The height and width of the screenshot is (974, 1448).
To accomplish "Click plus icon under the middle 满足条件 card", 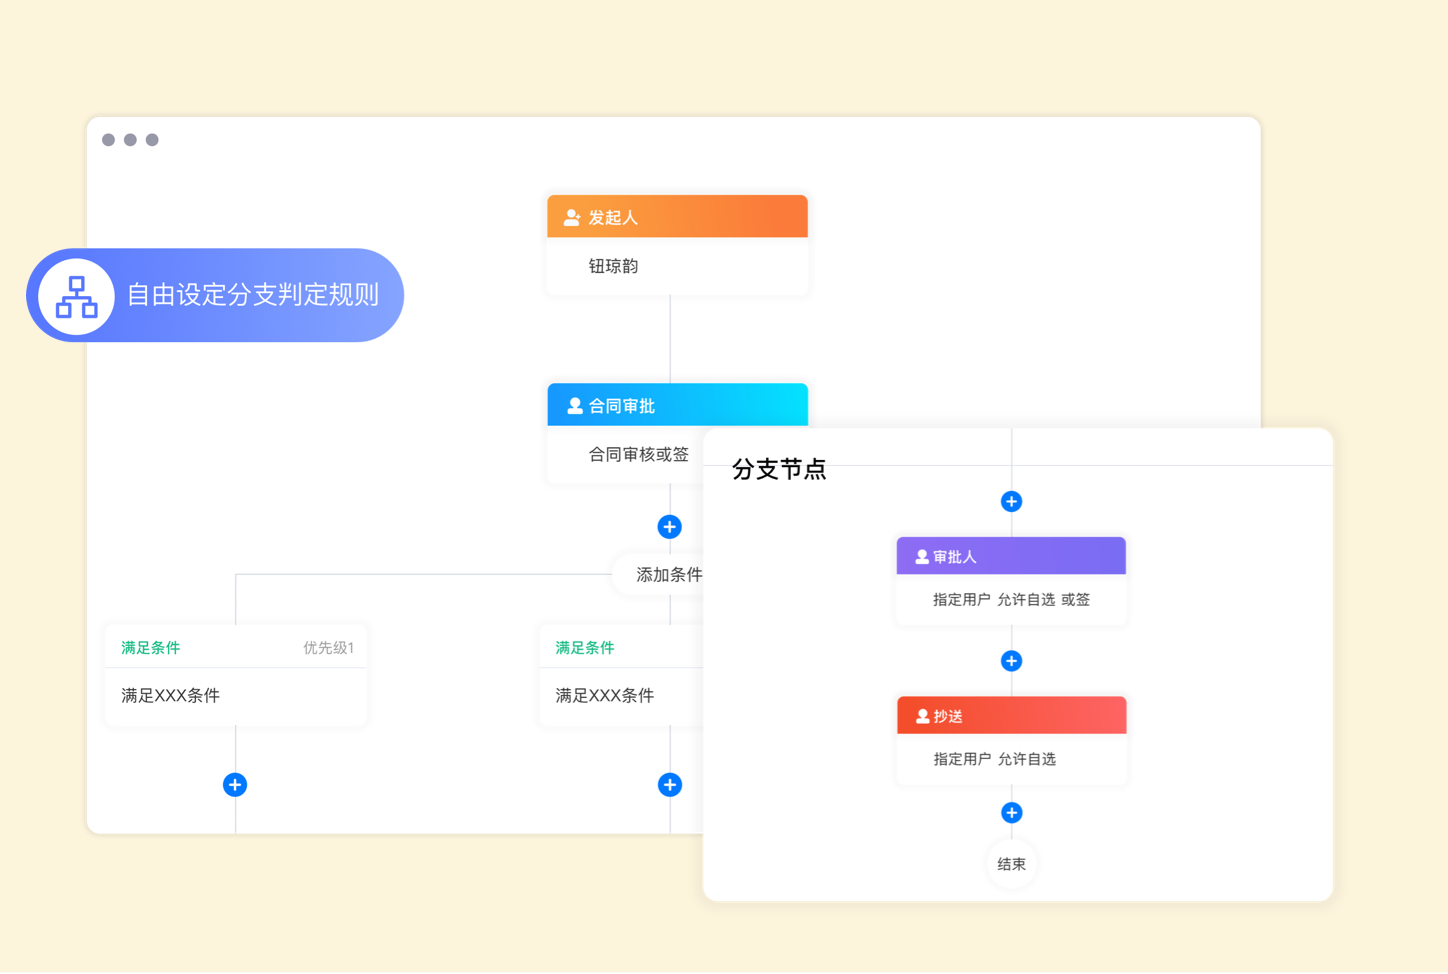I will point(669,785).
